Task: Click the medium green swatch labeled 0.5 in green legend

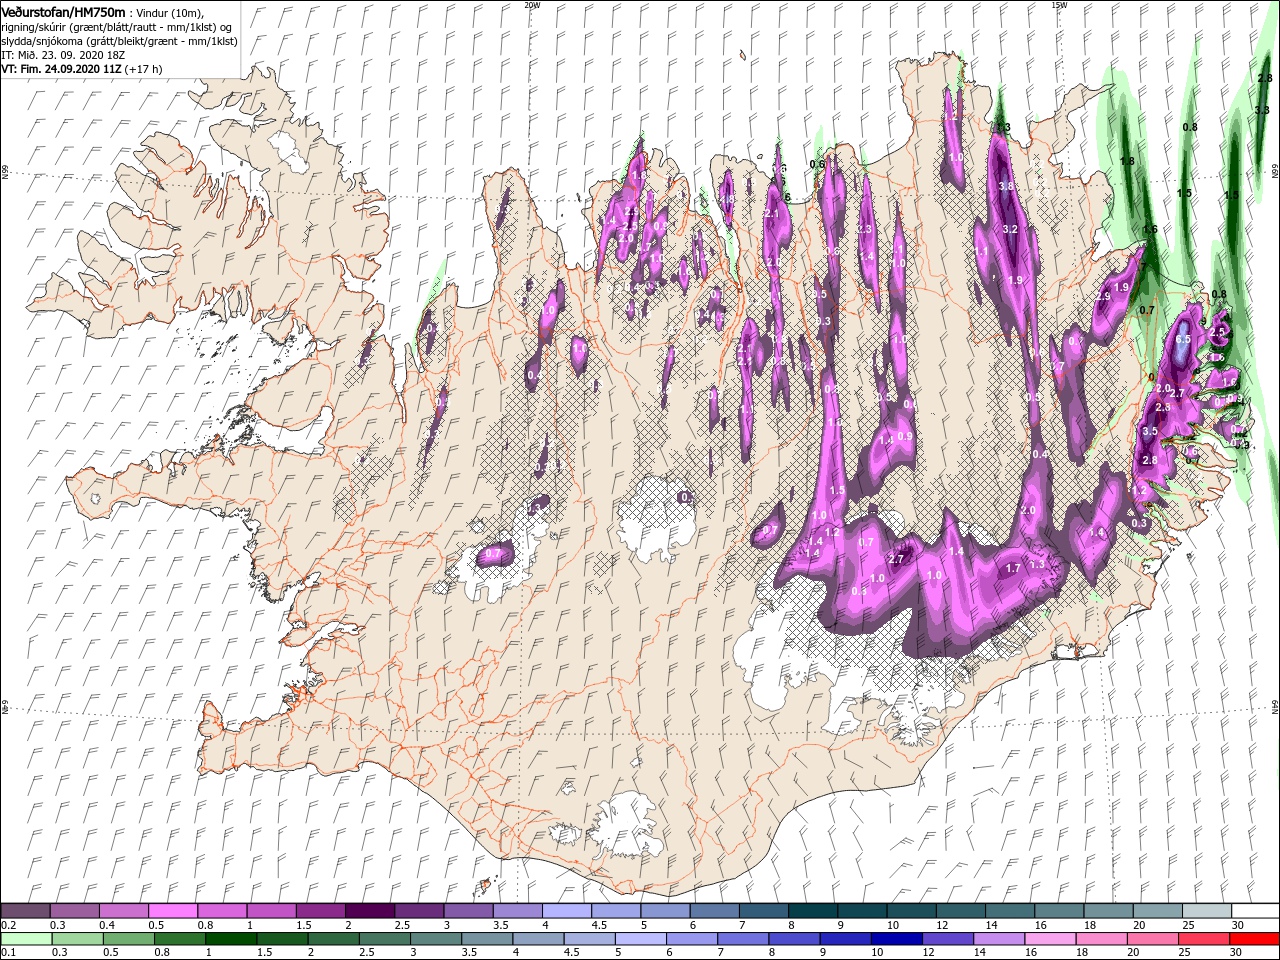Action: (128, 939)
